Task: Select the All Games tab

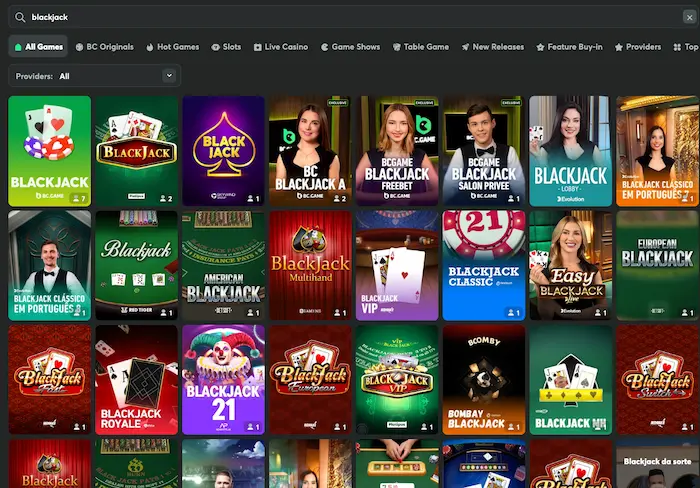Action: pos(38,46)
